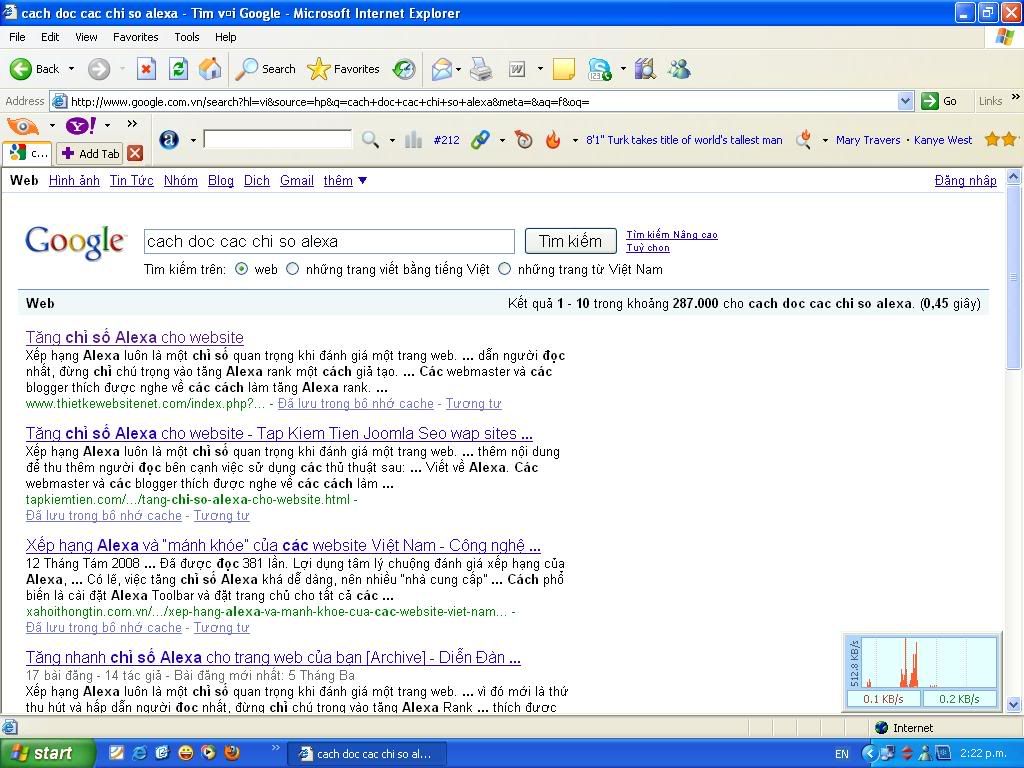Click the Go button next to address bar
1024x768 pixels.
[939, 101]
